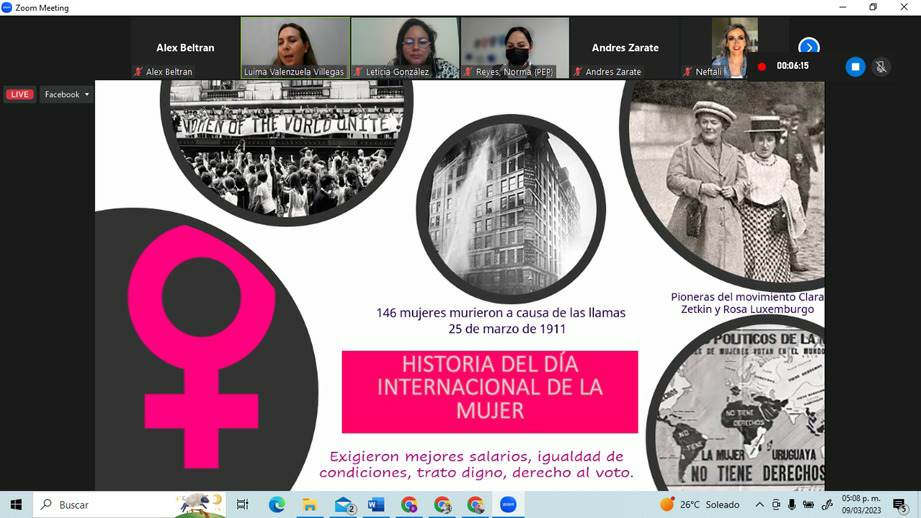The image size is (921, 518).
Task: Open the first Chrome taskbar icon
Action: pyautogui.click(x=409, y=504)
